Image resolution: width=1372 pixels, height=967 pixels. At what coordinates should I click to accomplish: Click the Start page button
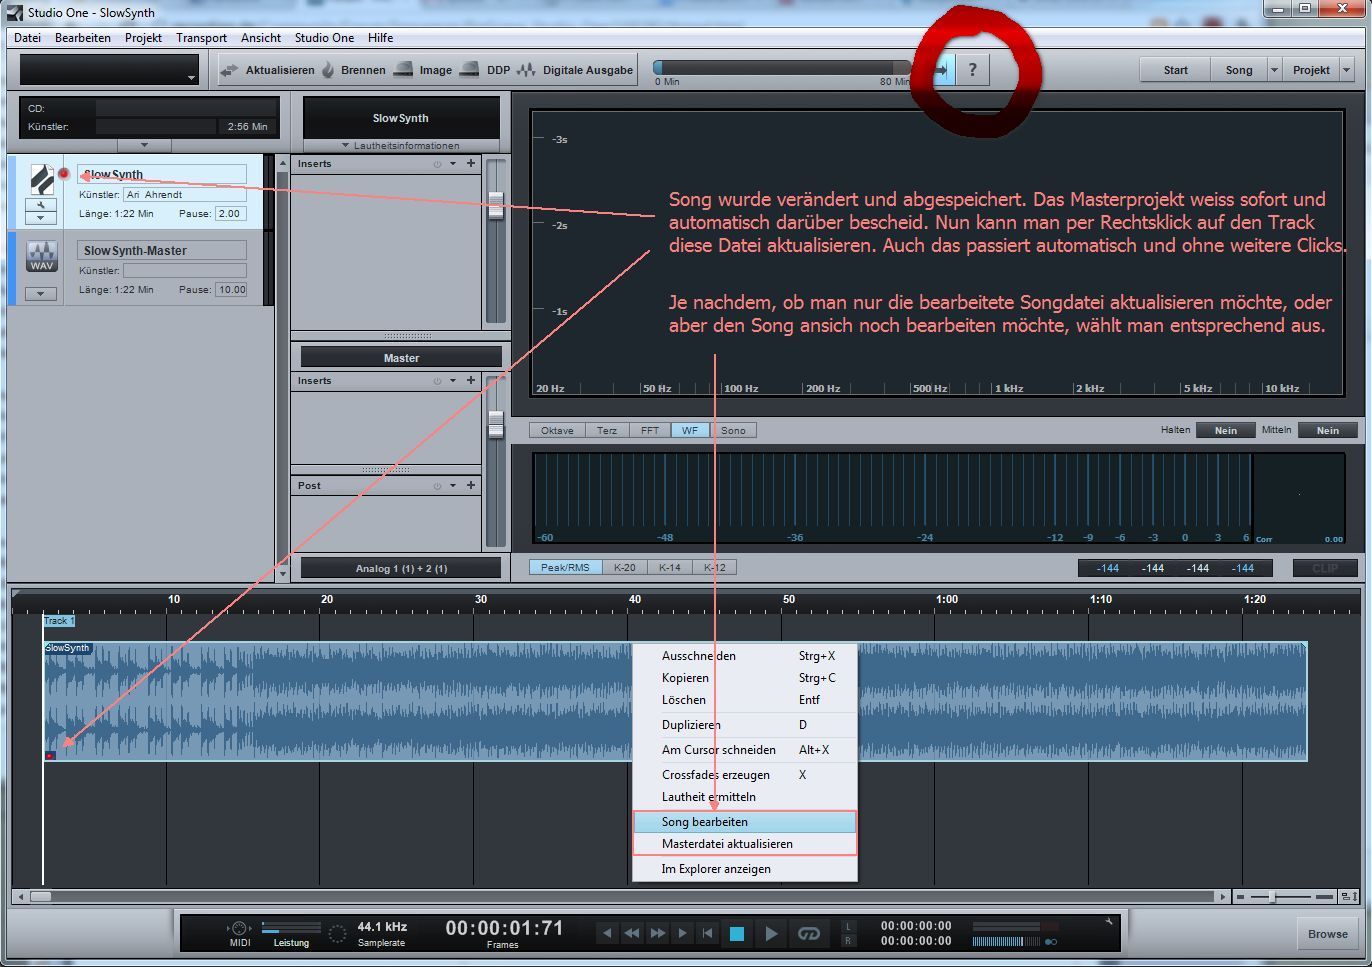pyautogui.click(x=1176, y=70)
